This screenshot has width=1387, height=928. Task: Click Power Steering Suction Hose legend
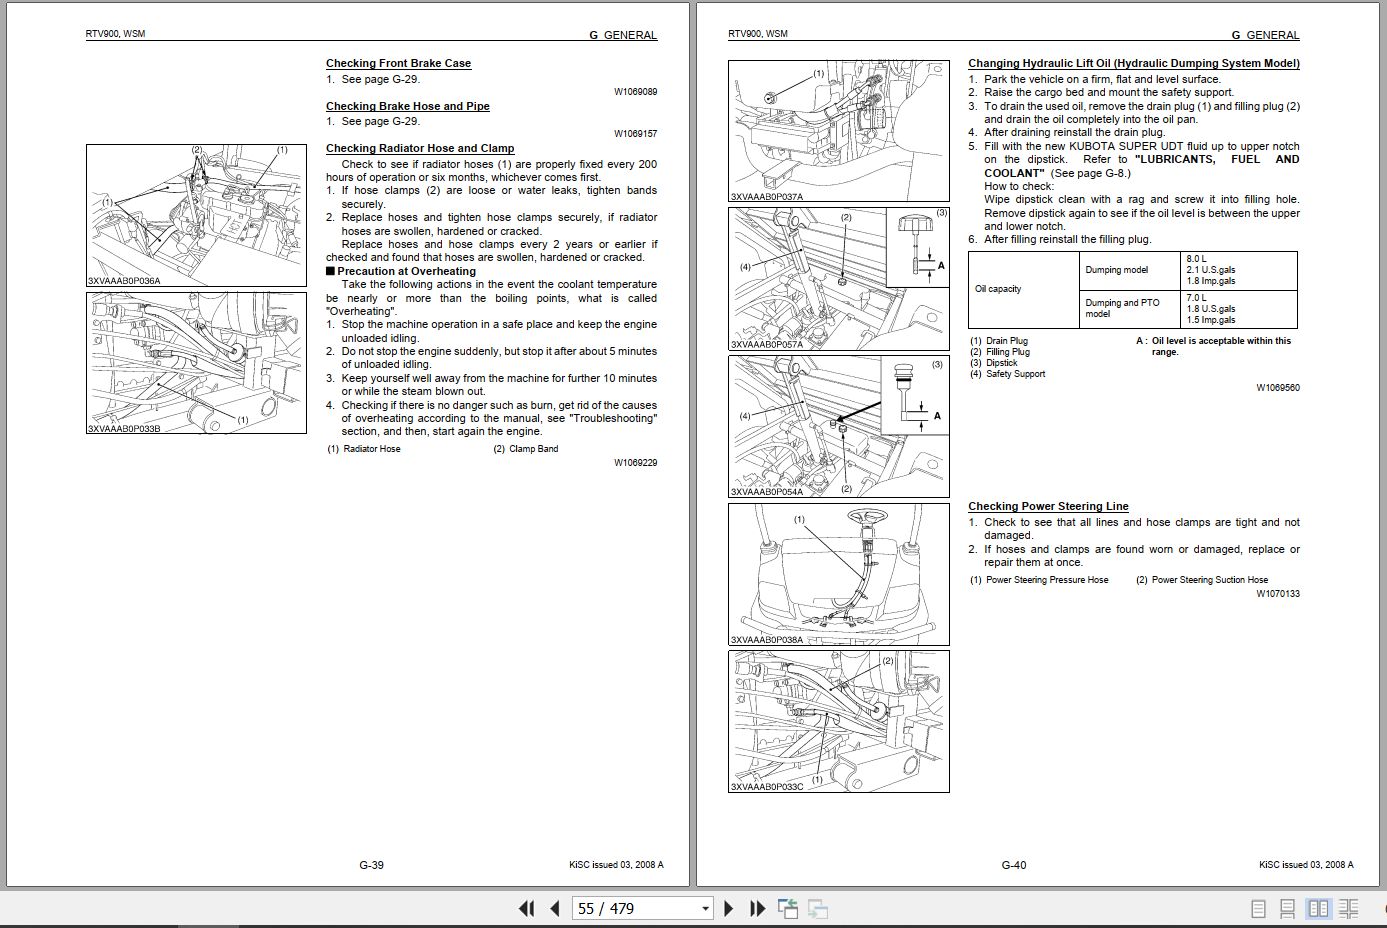pyautogui.click(x=1202, y=580)
